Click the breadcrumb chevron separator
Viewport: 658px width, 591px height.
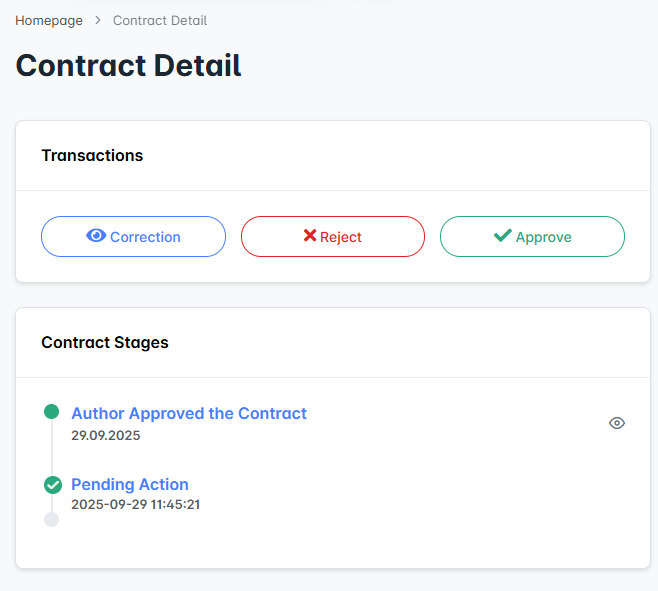98,20
